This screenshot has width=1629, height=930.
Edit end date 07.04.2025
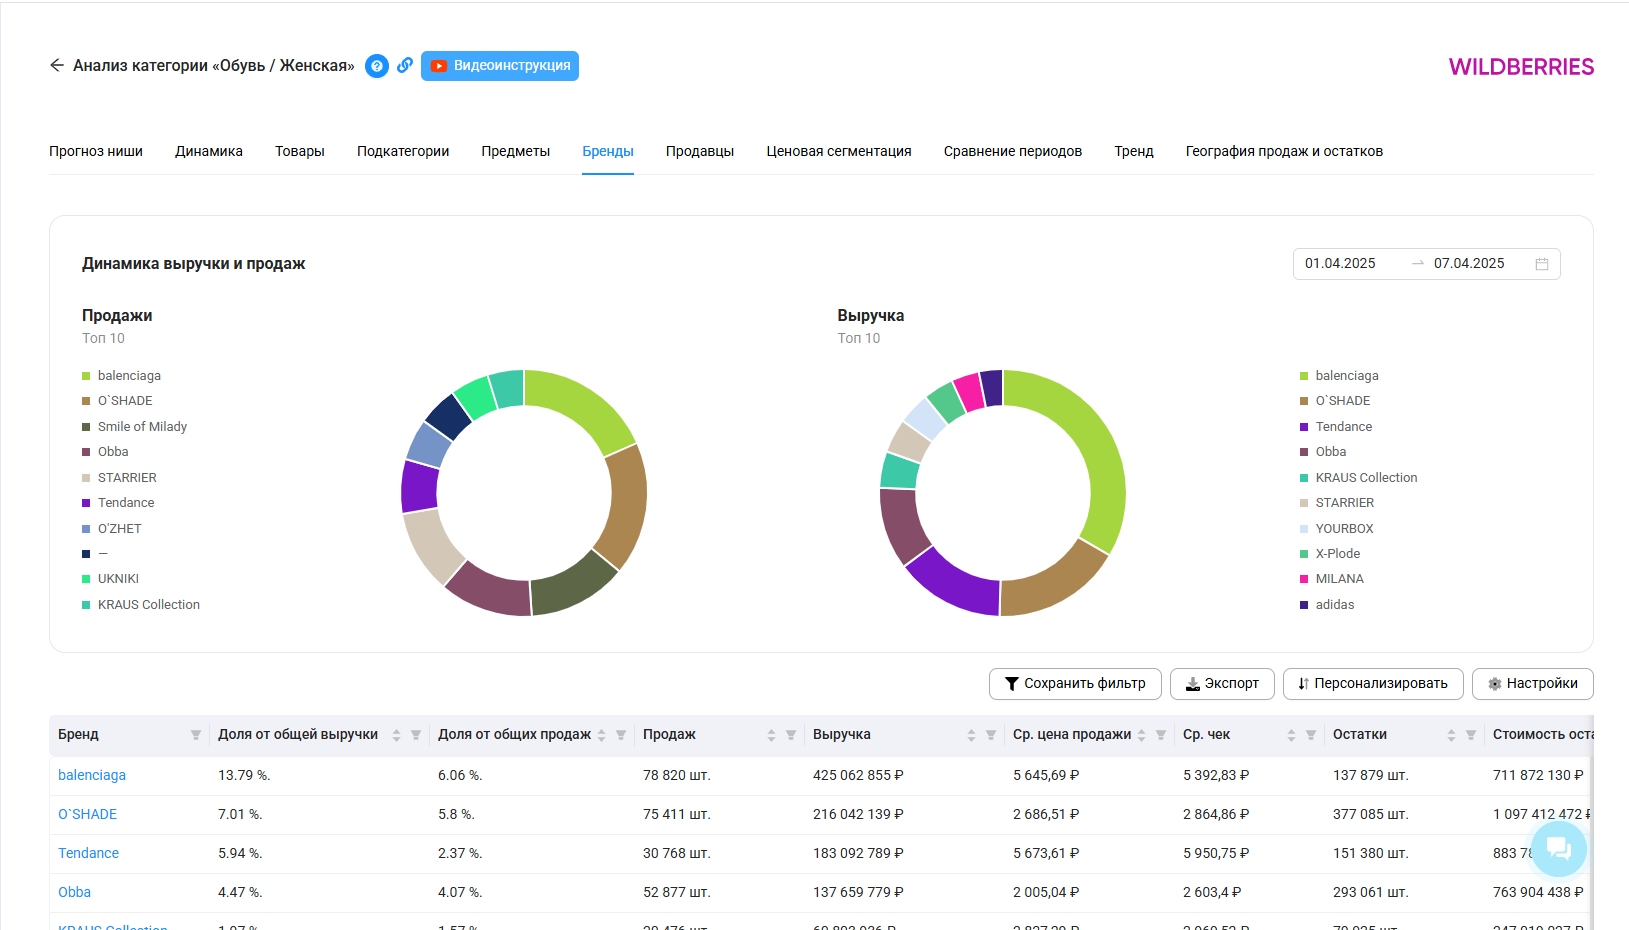(1469, 264)
